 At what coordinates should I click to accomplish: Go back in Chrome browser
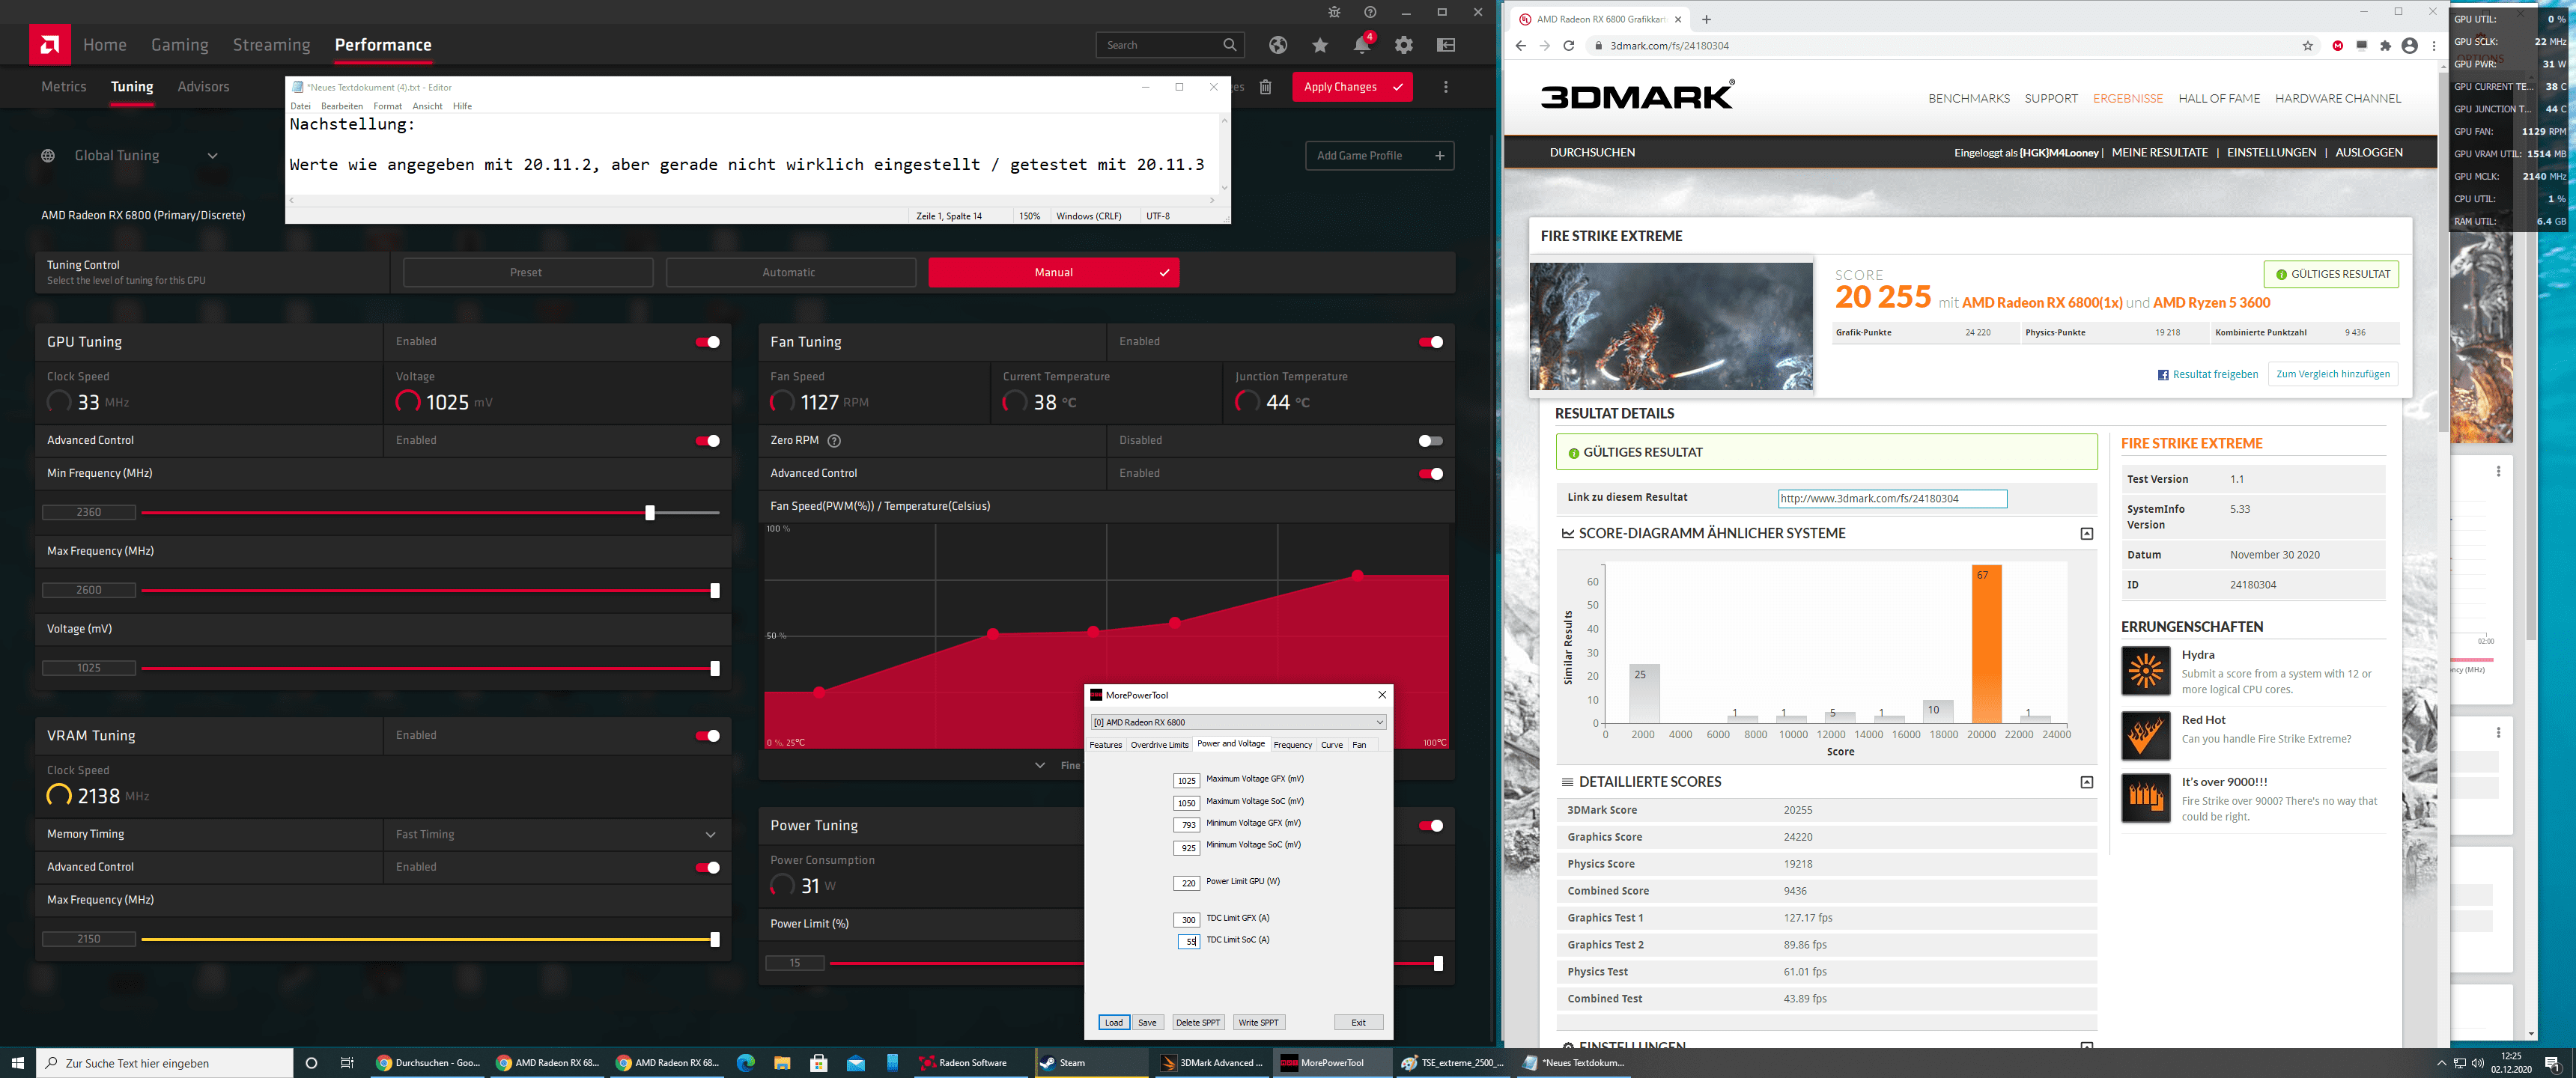(x=1520, y=45)
